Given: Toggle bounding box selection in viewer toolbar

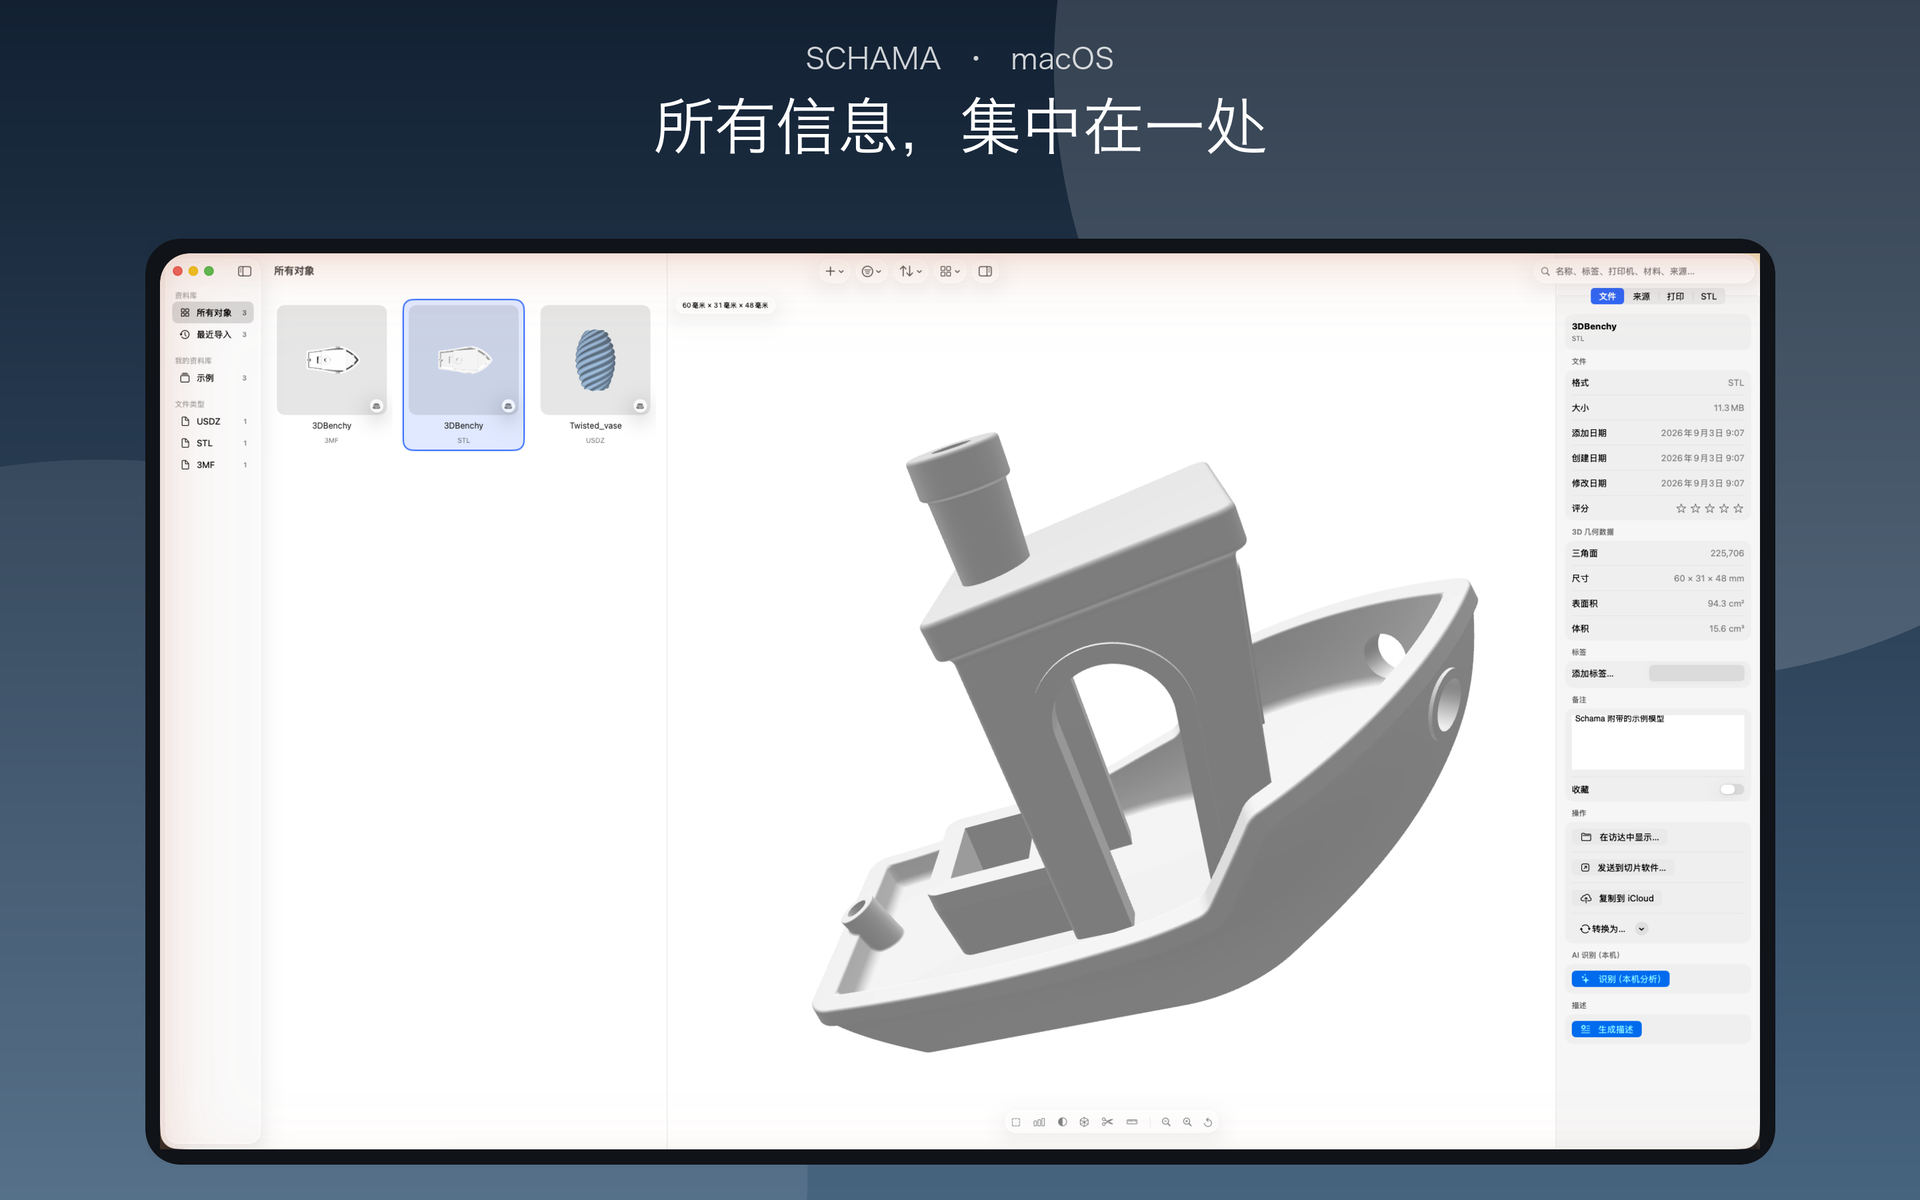Looking at the screenshot, I should click(x=1016, y=1122).
